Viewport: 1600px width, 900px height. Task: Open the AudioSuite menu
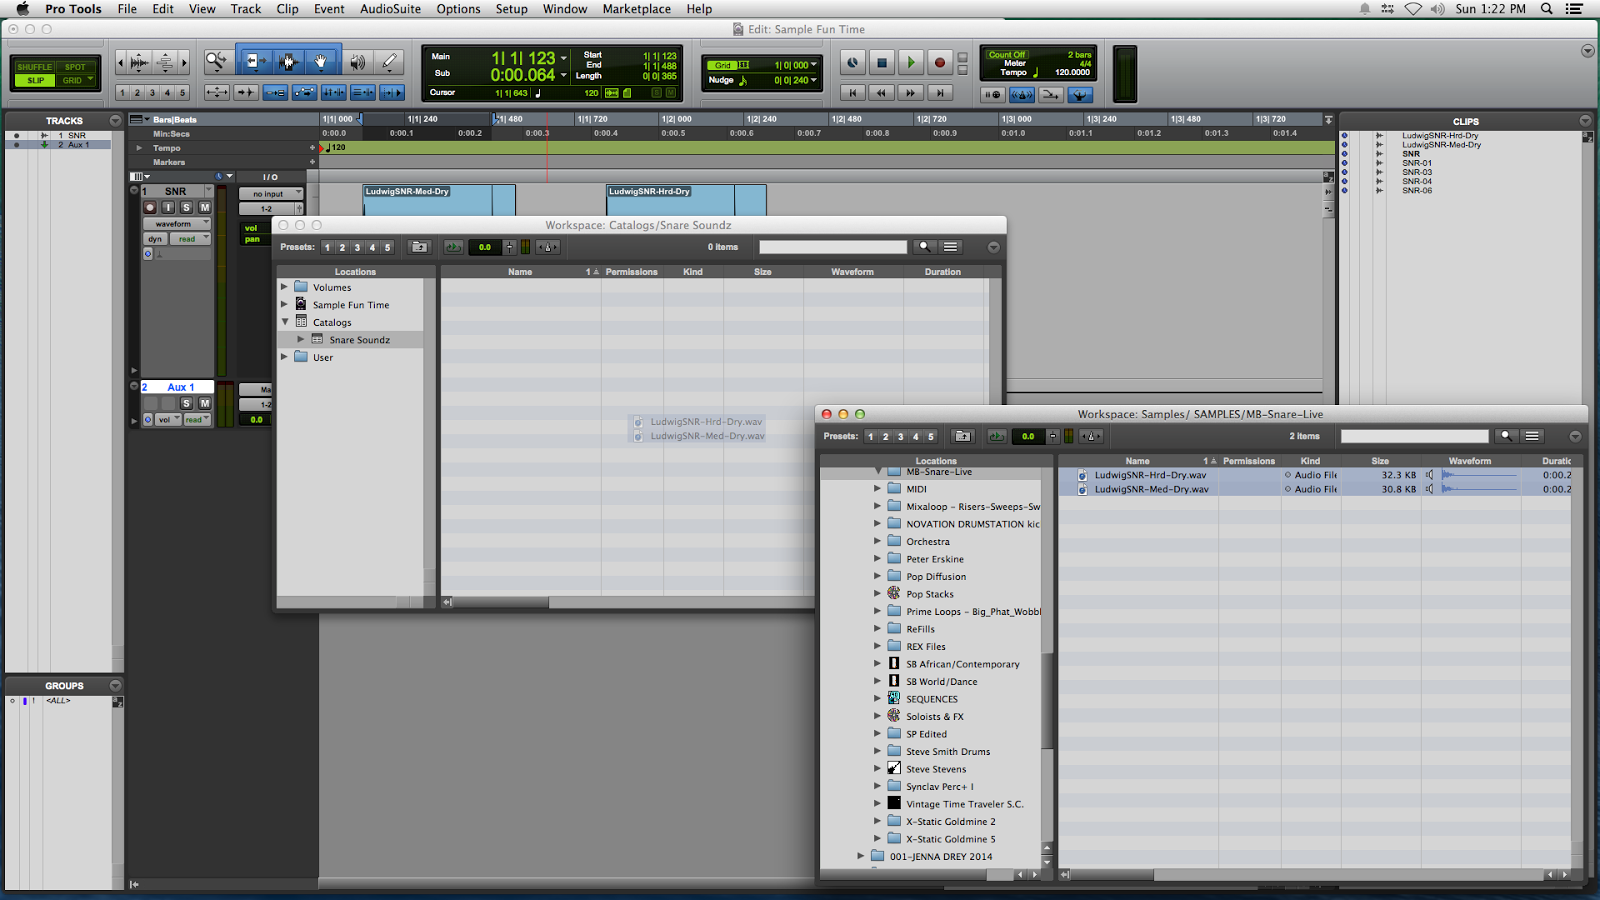(x=390, y=9)
